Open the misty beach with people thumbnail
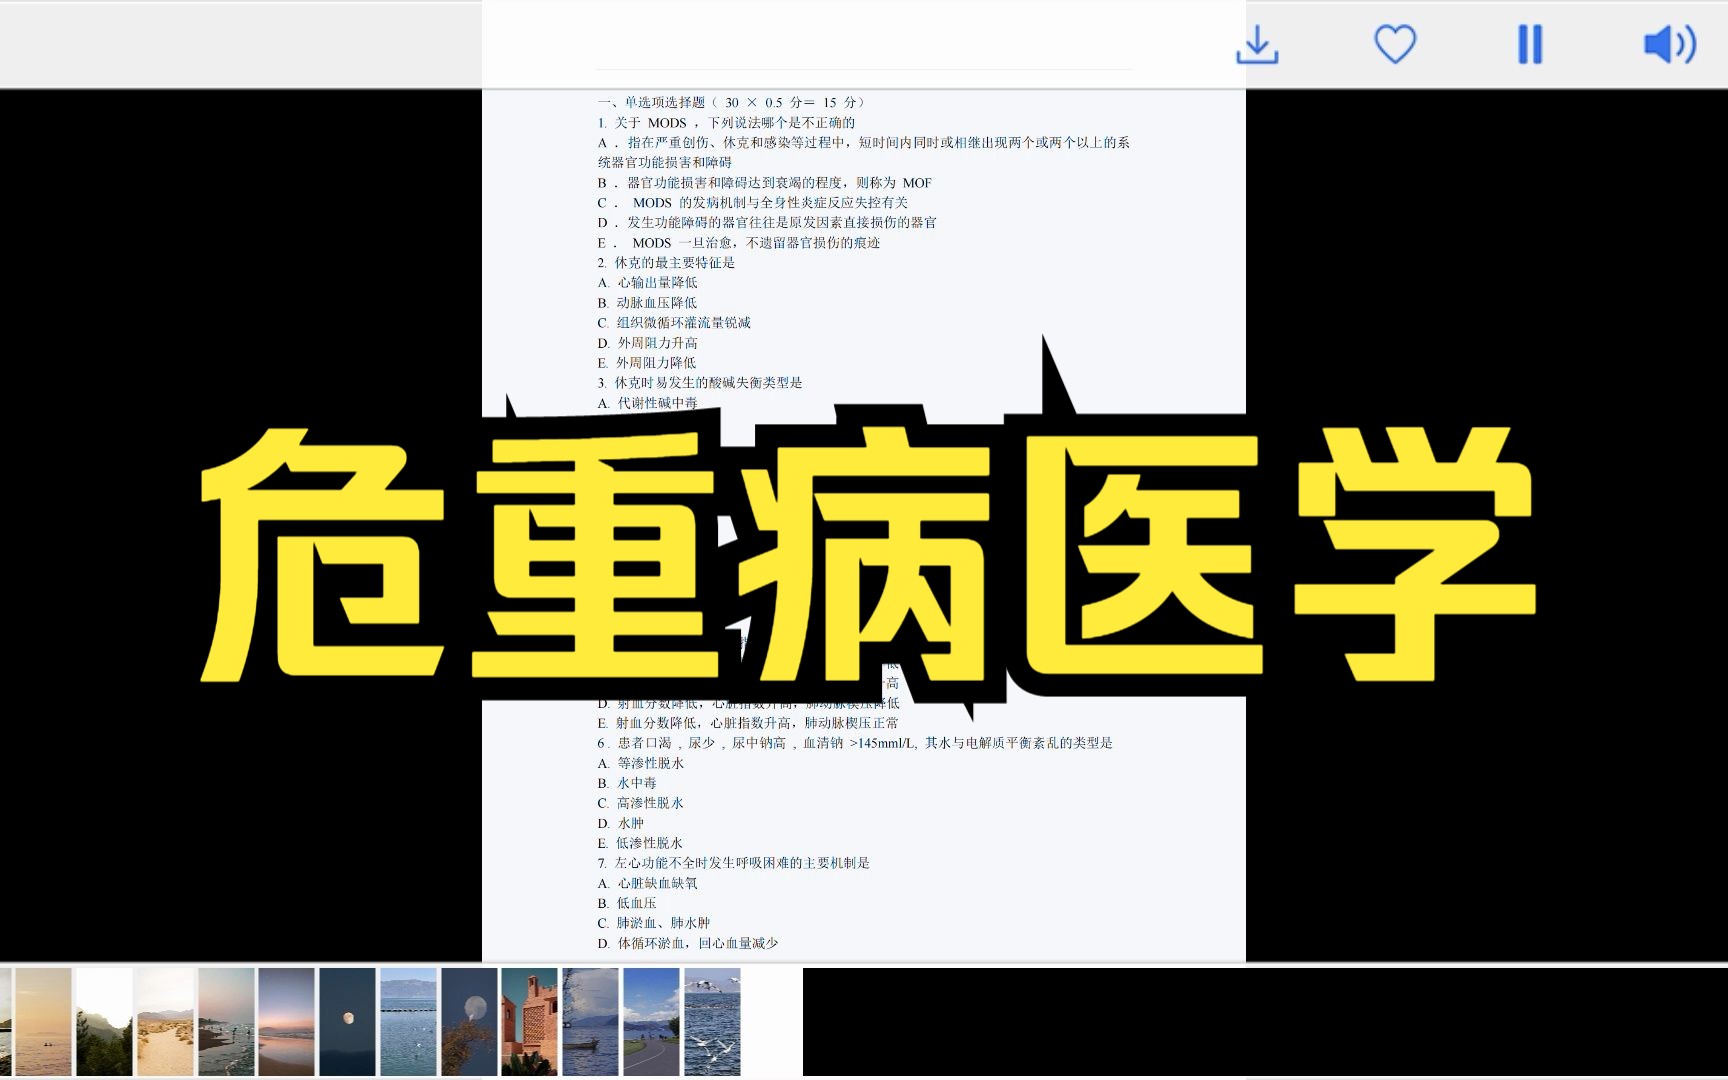1728x1080 pixels. coord(226,1021)
